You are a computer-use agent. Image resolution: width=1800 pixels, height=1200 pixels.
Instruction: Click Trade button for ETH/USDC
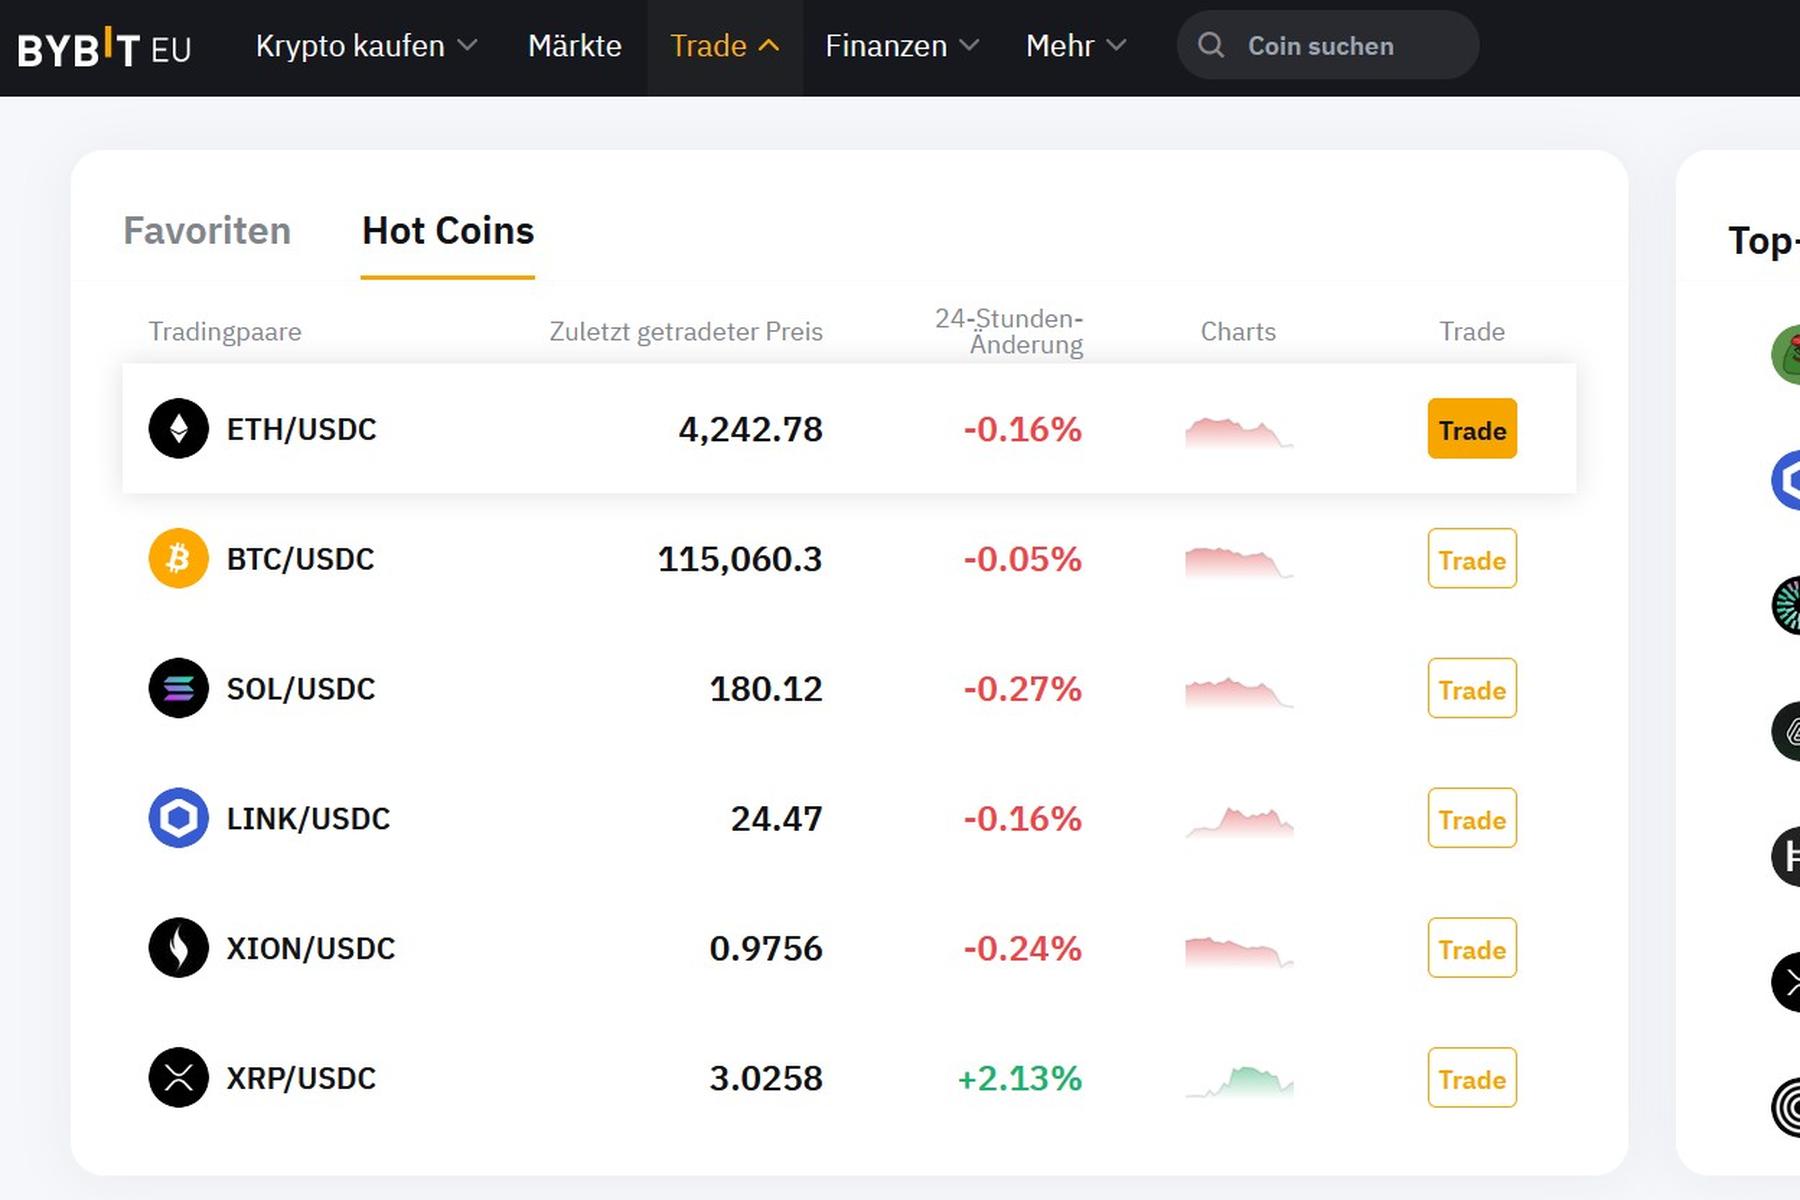point(1472,429)
